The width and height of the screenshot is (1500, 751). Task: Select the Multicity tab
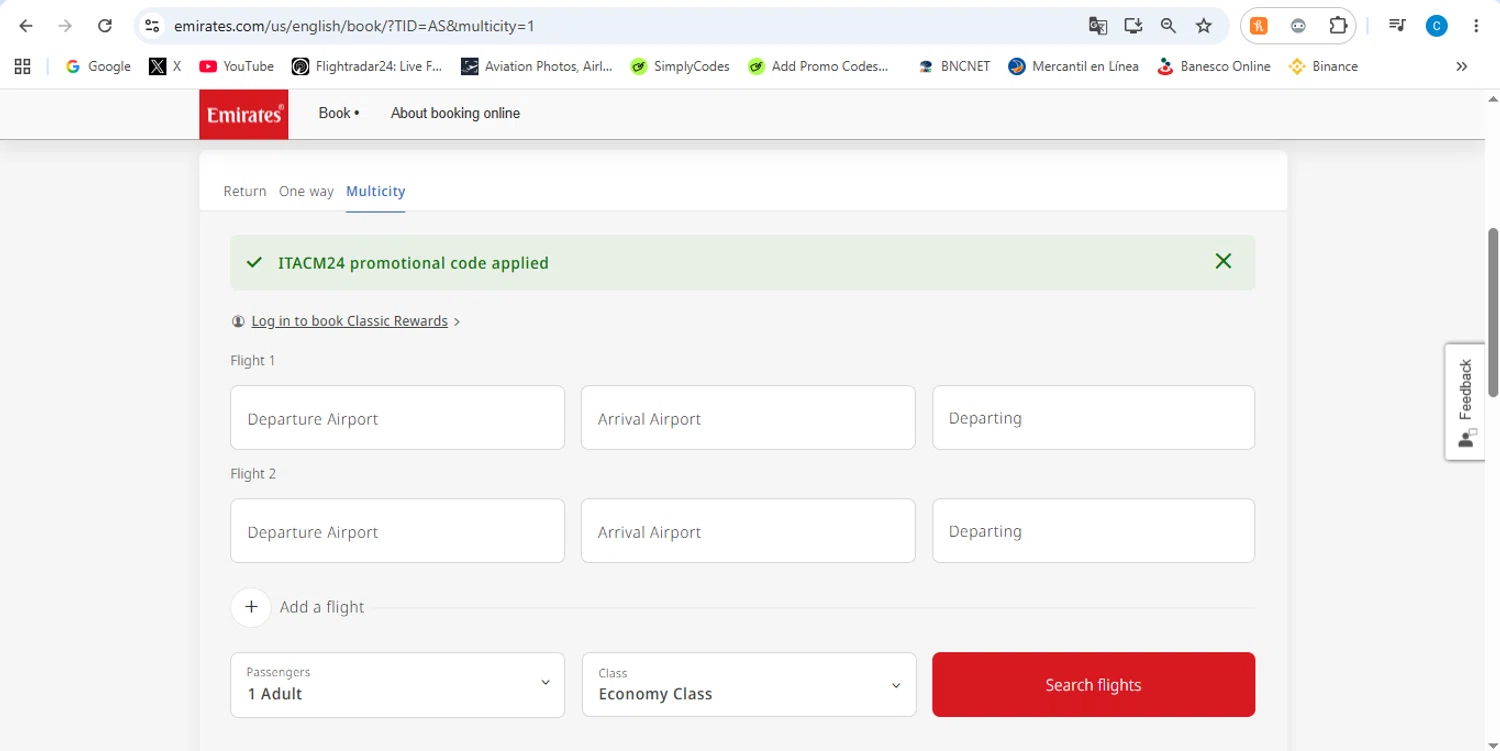tap(376, 191)
